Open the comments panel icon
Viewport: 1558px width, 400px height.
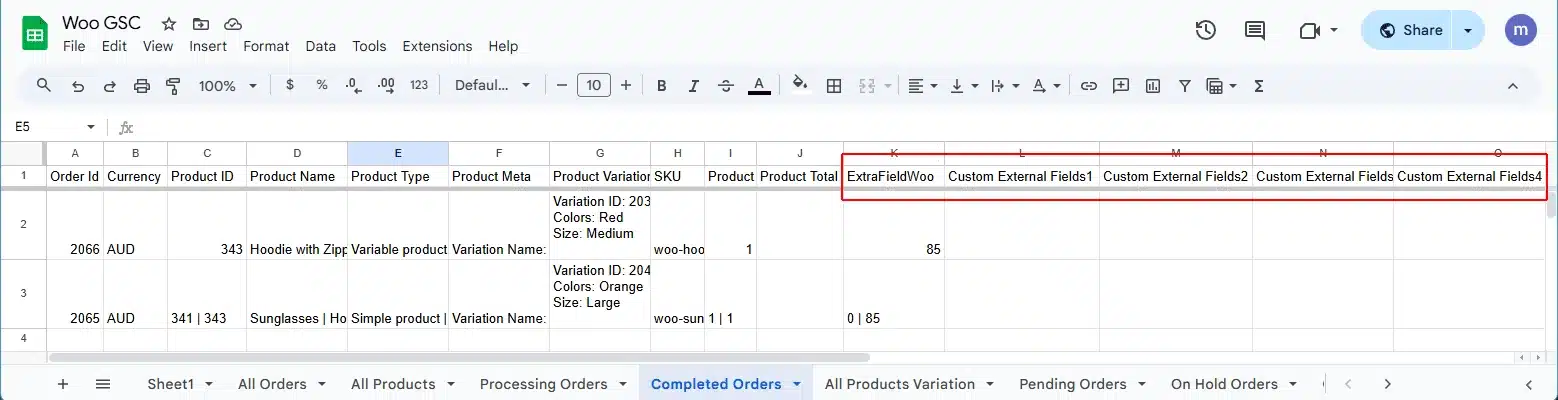coord(1254,30)
